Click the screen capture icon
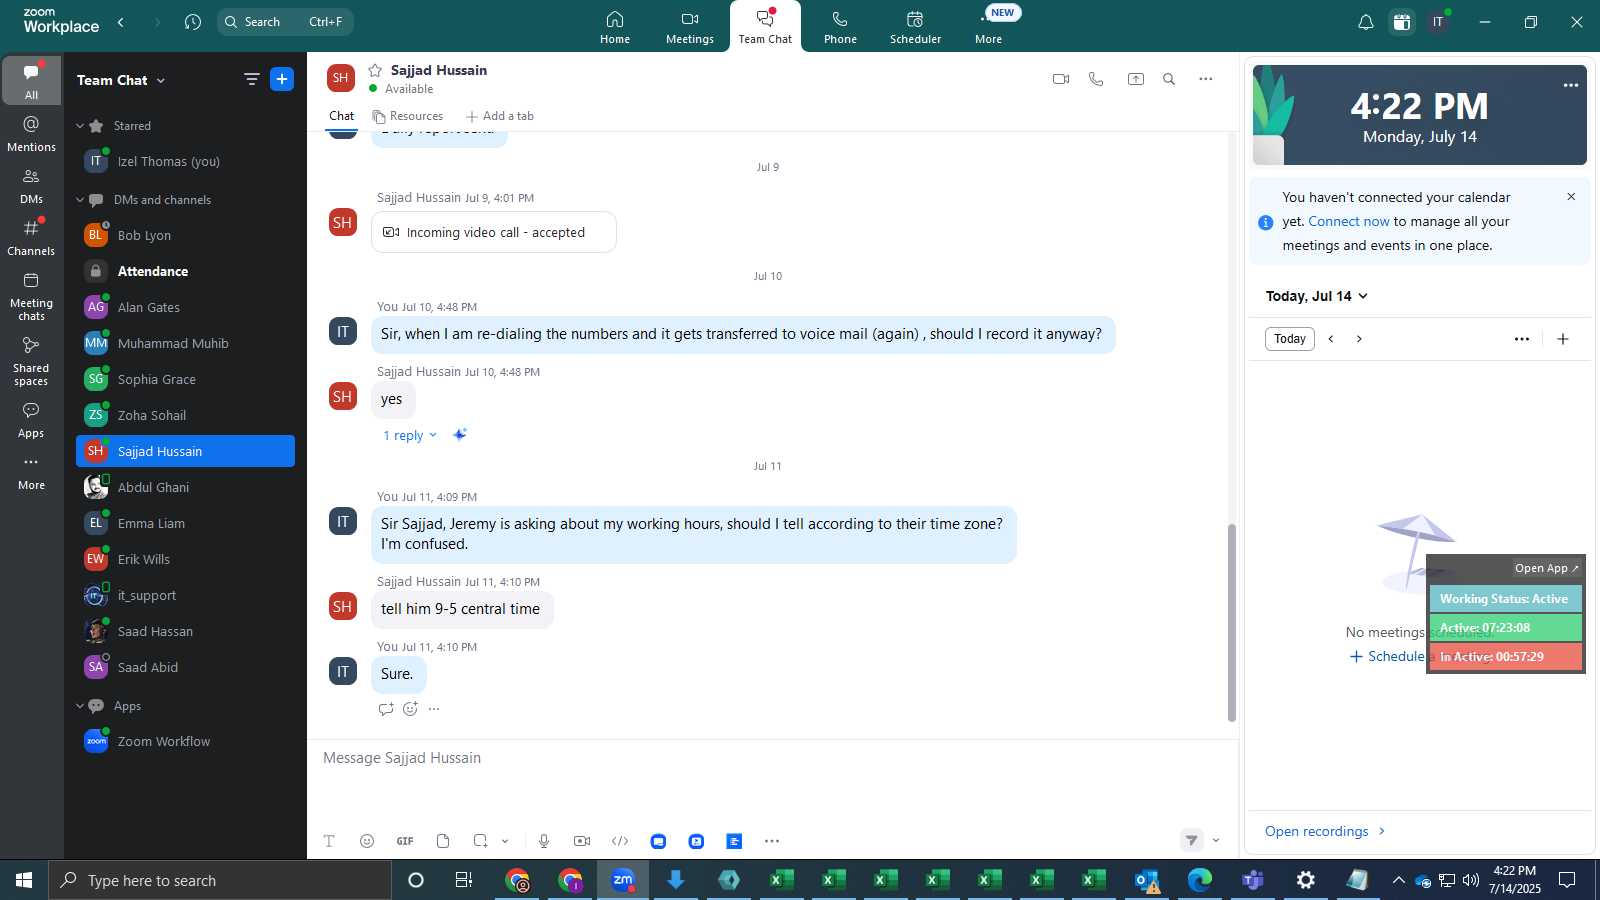Screen dimensions: 1600x900 click(481, 841)
